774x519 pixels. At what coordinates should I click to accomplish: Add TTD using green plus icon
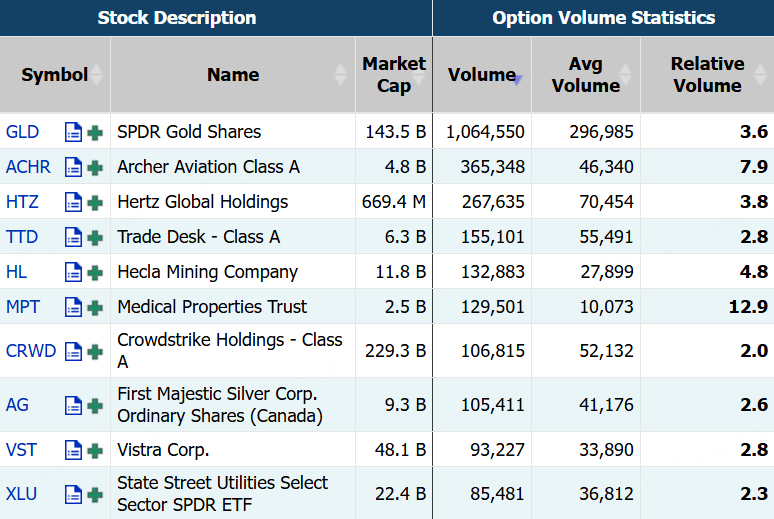coord(95,238)
